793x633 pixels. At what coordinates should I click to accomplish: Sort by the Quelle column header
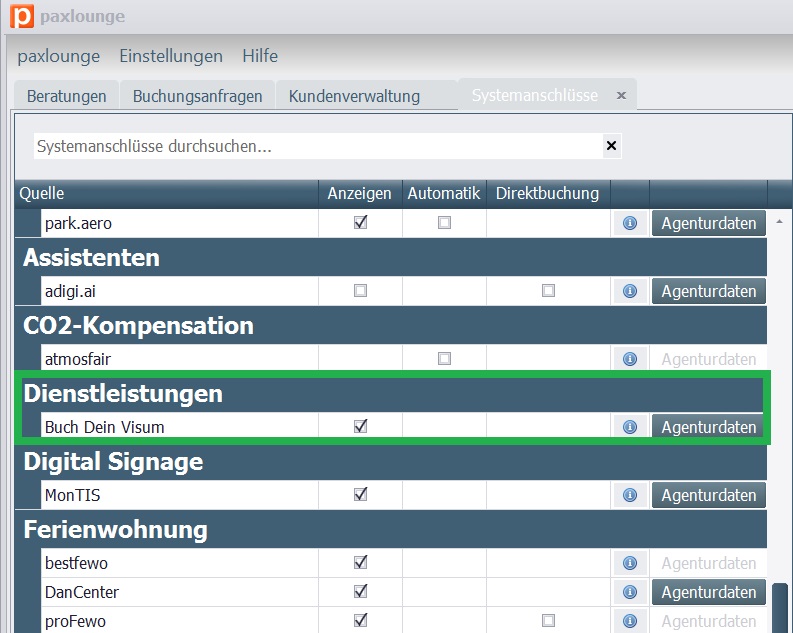coord(166,194)
